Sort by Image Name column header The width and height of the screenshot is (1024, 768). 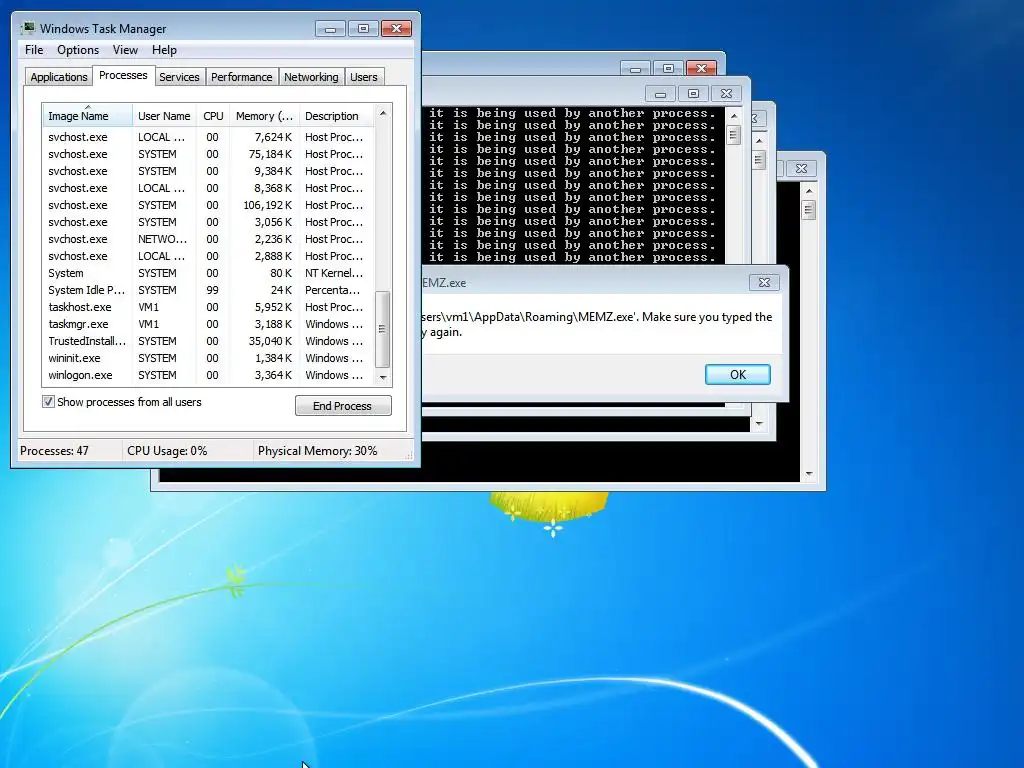[87, 116]
